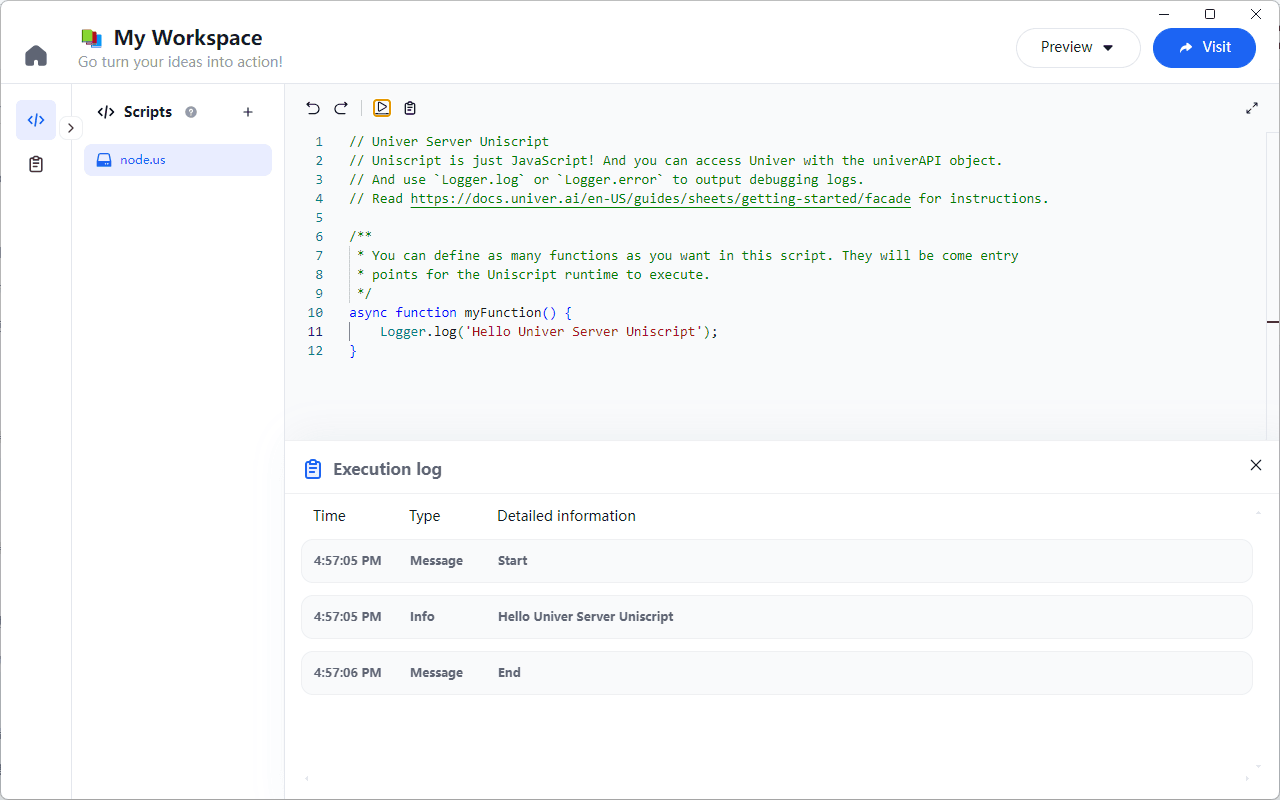Open the clipboard log sidebar icon
The height and width of the screenshot is (800, 1280).
click(36, 164)
